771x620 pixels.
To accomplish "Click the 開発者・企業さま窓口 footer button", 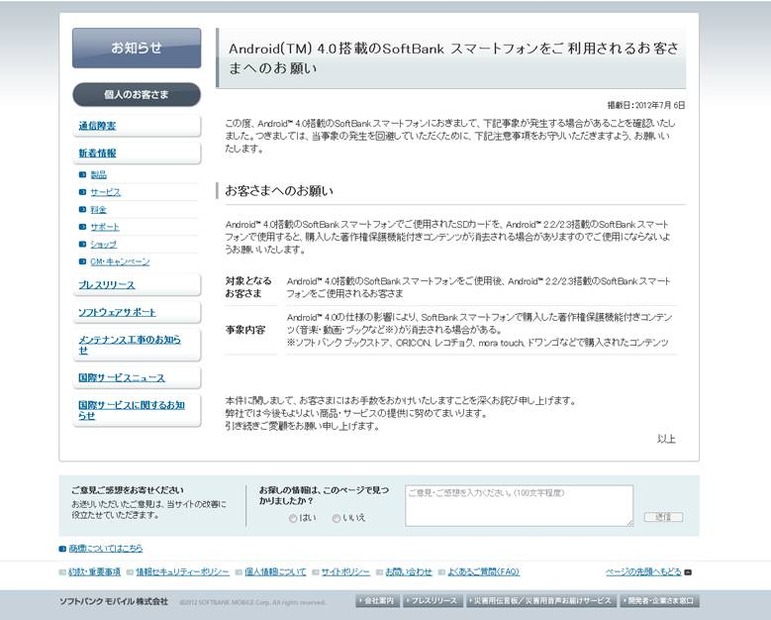I will (x=659, y=601).
